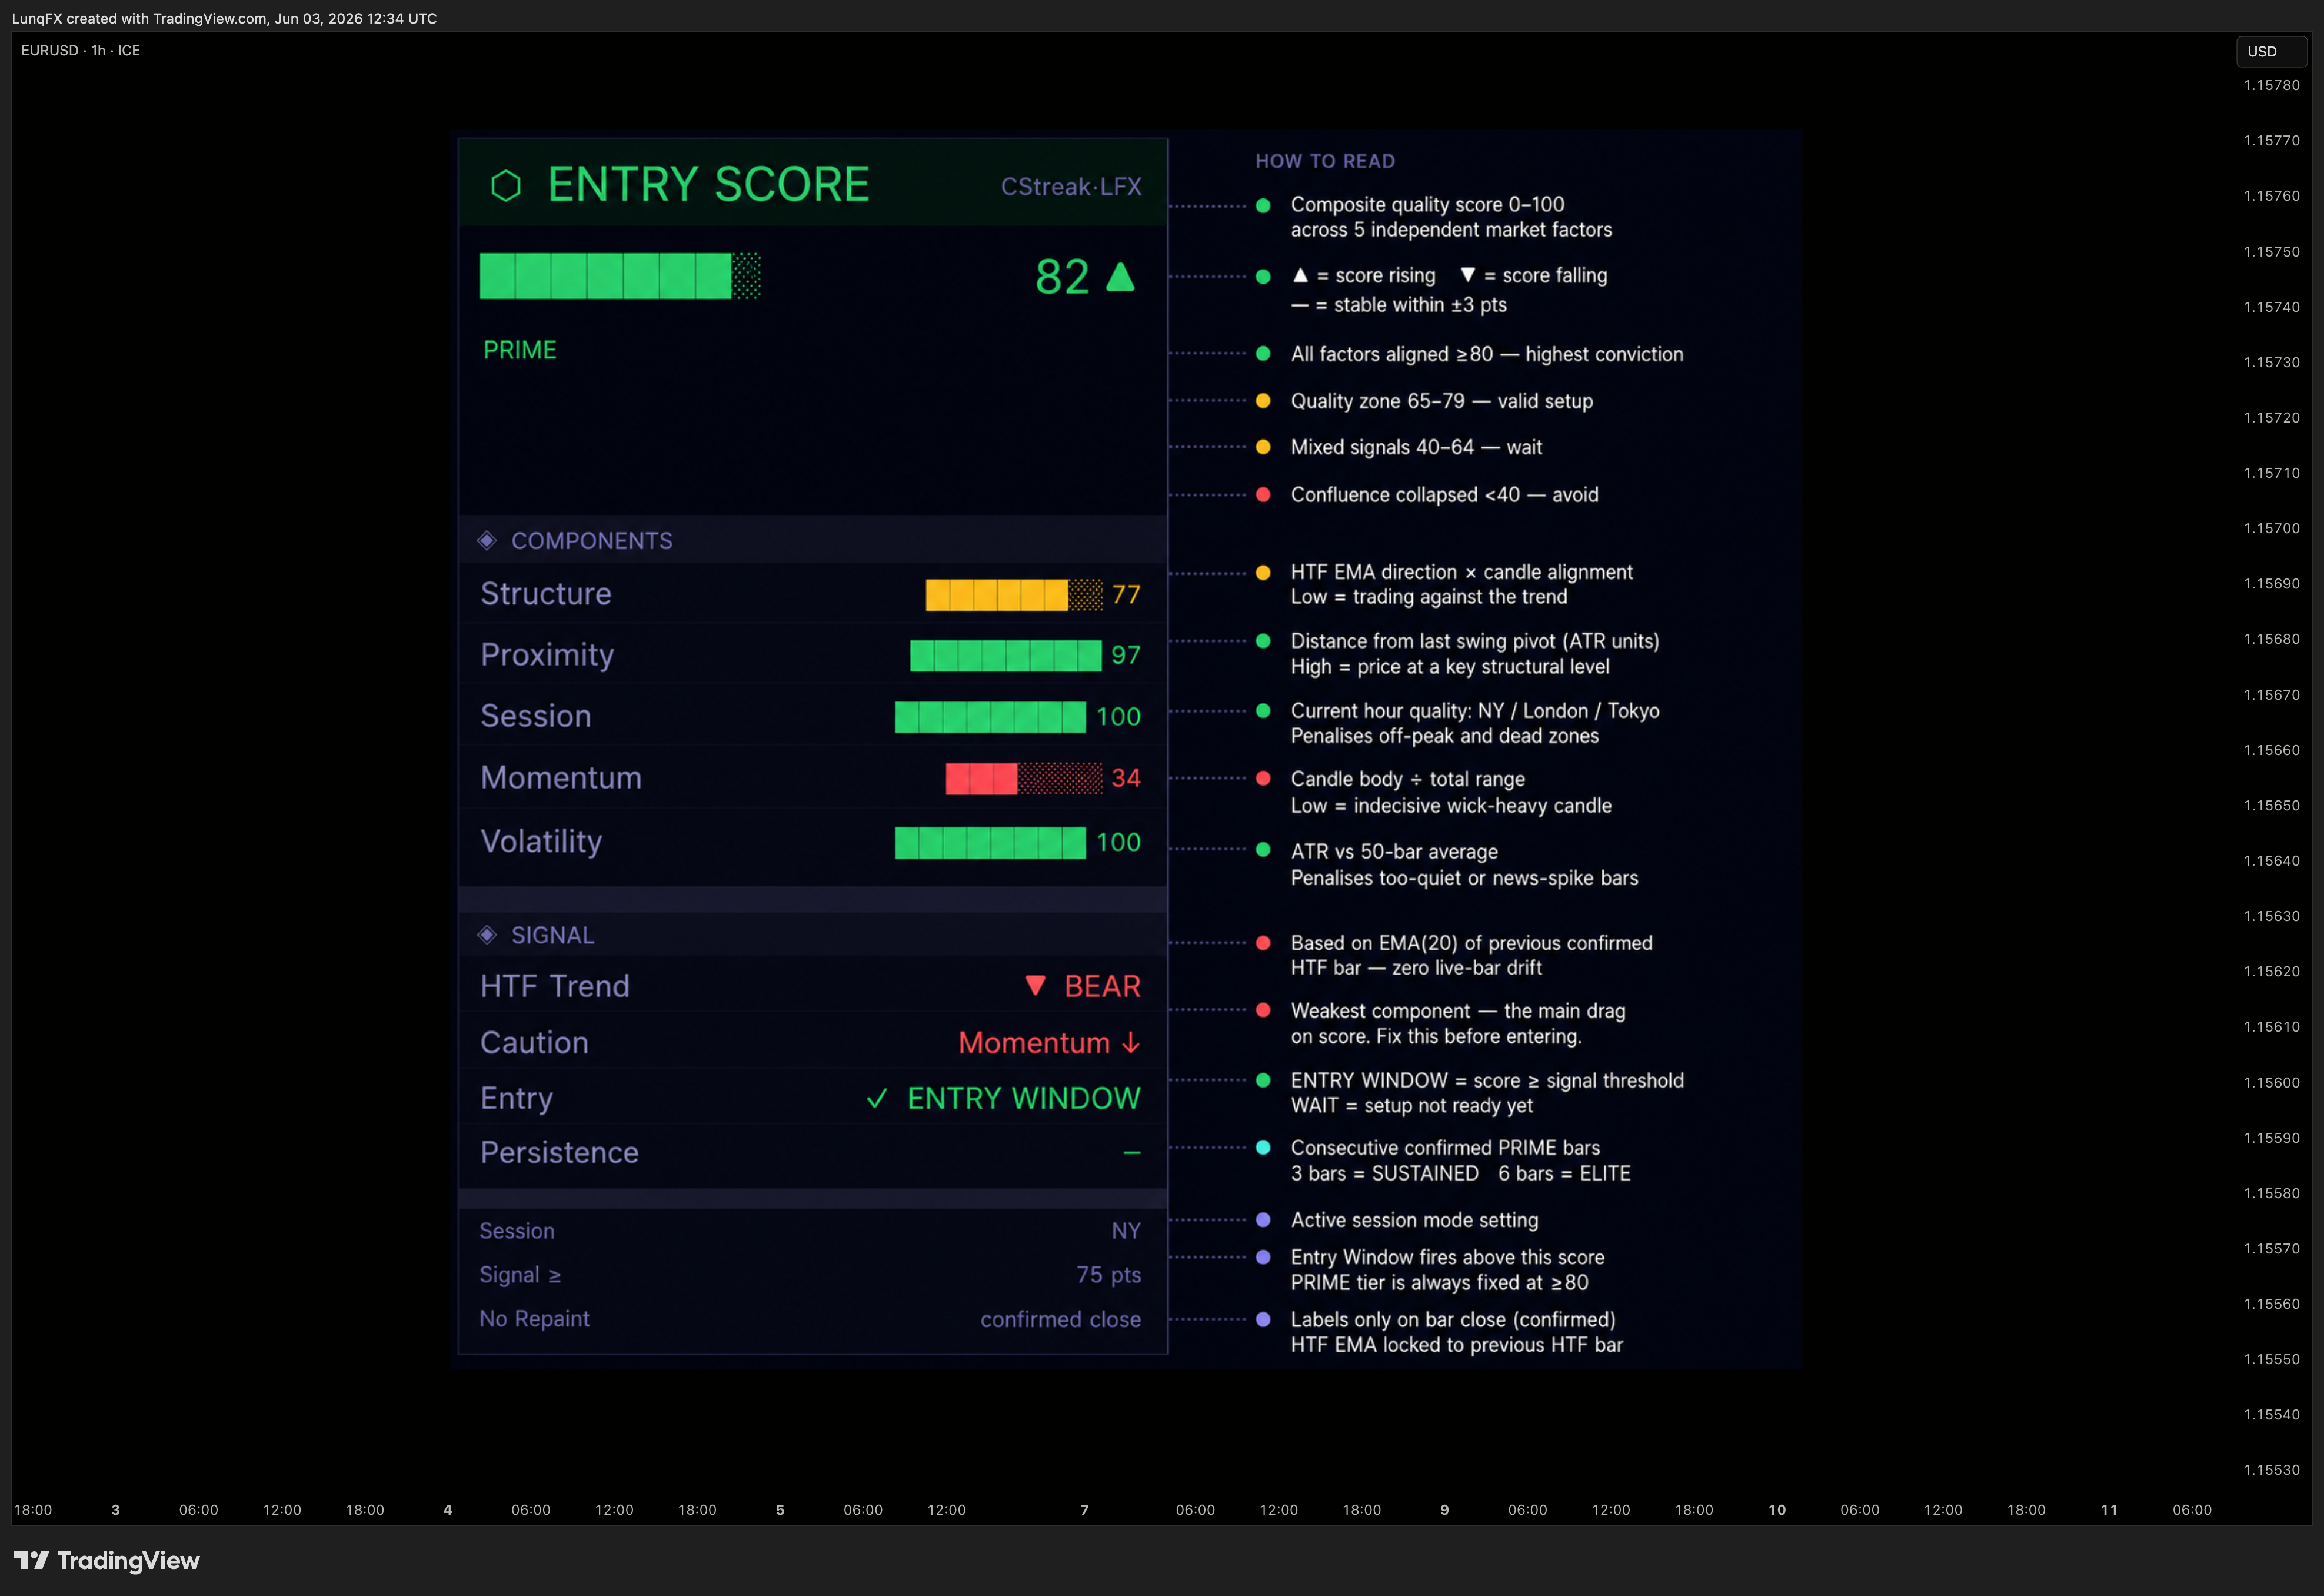Click the red Momentum score bar
The height and width of the screenshot is (1596, 2324).
pos(1024,778)
